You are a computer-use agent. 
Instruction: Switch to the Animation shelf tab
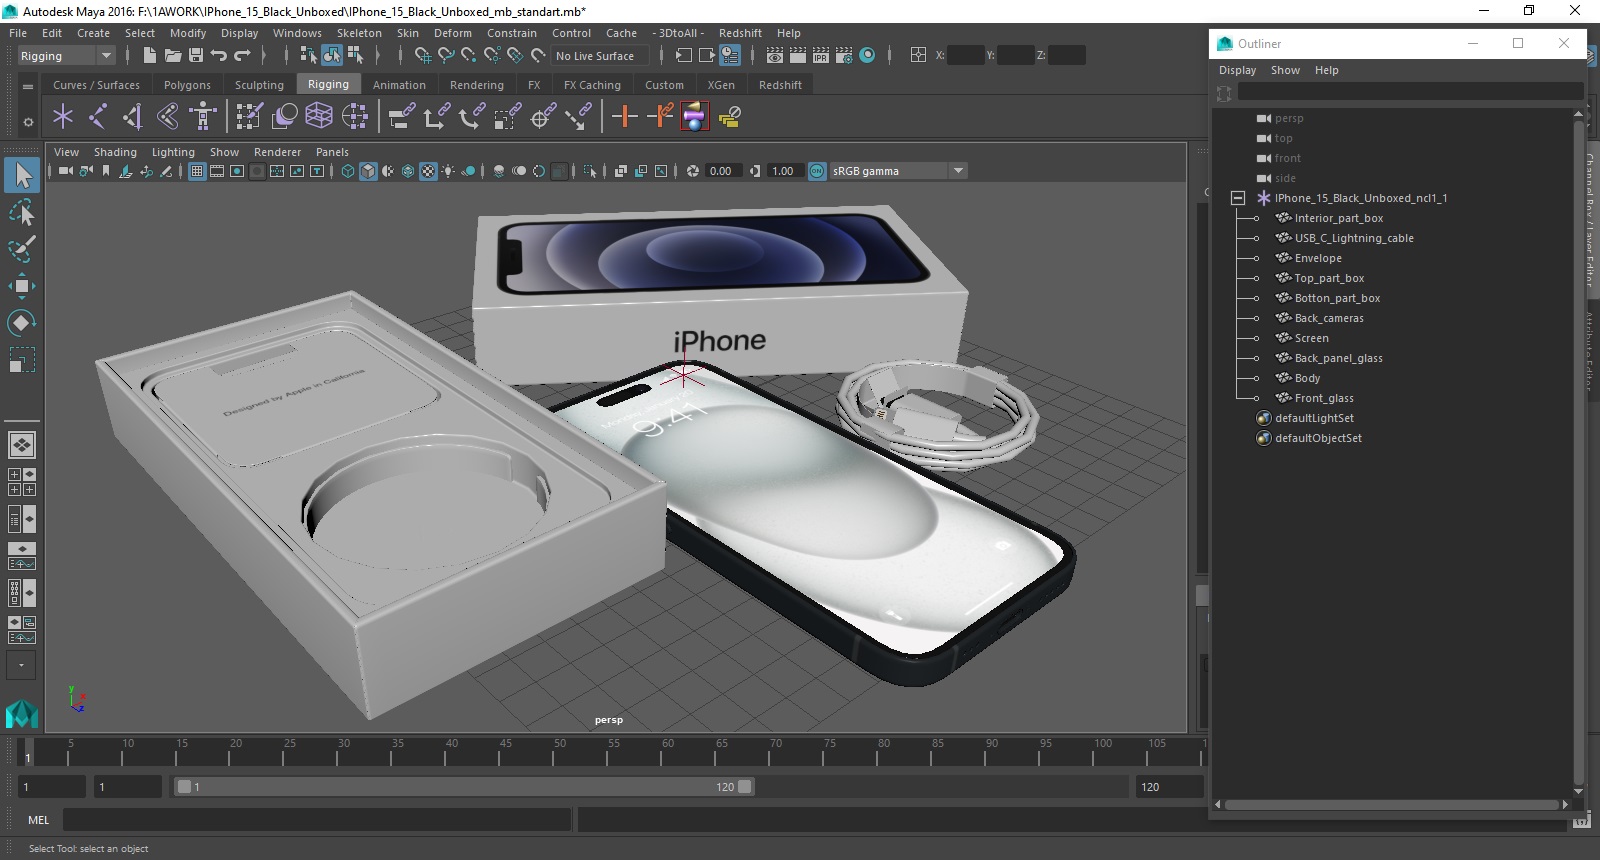tap(399, 85)
